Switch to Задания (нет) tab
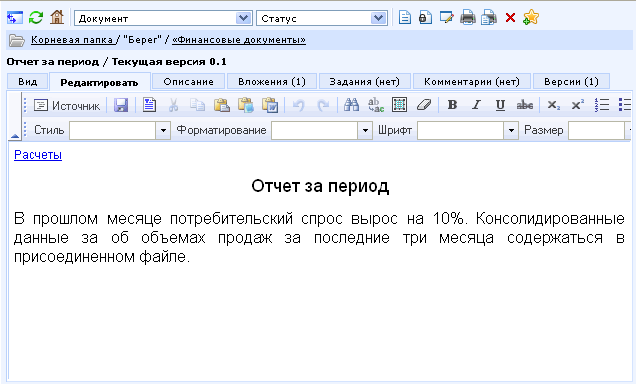 pyautogui.click(x=365, y=82)
